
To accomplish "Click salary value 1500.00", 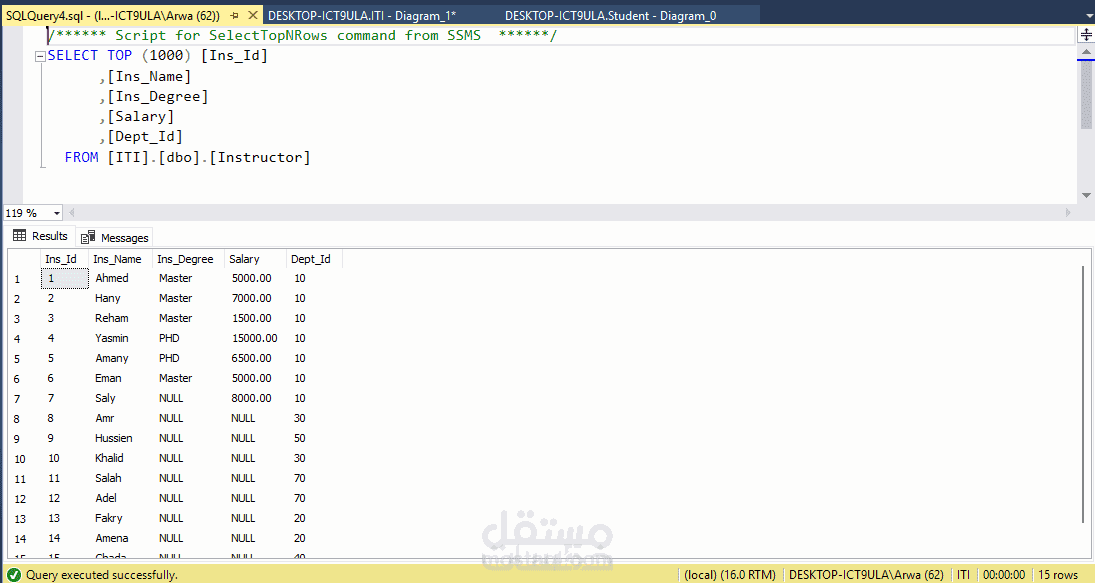I will click(x=251, y=318).
